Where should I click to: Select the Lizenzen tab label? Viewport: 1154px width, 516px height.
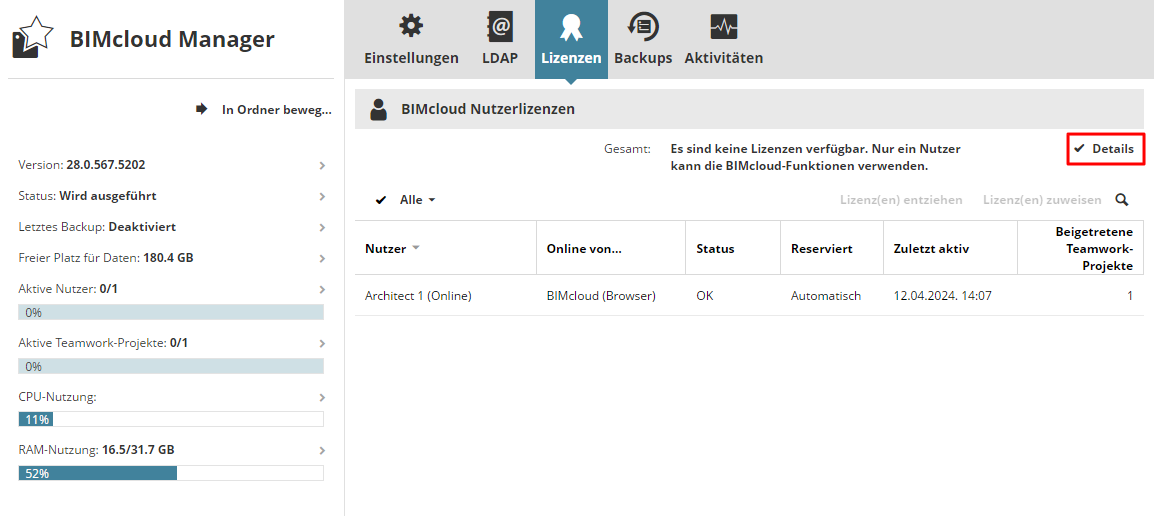[571, 58]
